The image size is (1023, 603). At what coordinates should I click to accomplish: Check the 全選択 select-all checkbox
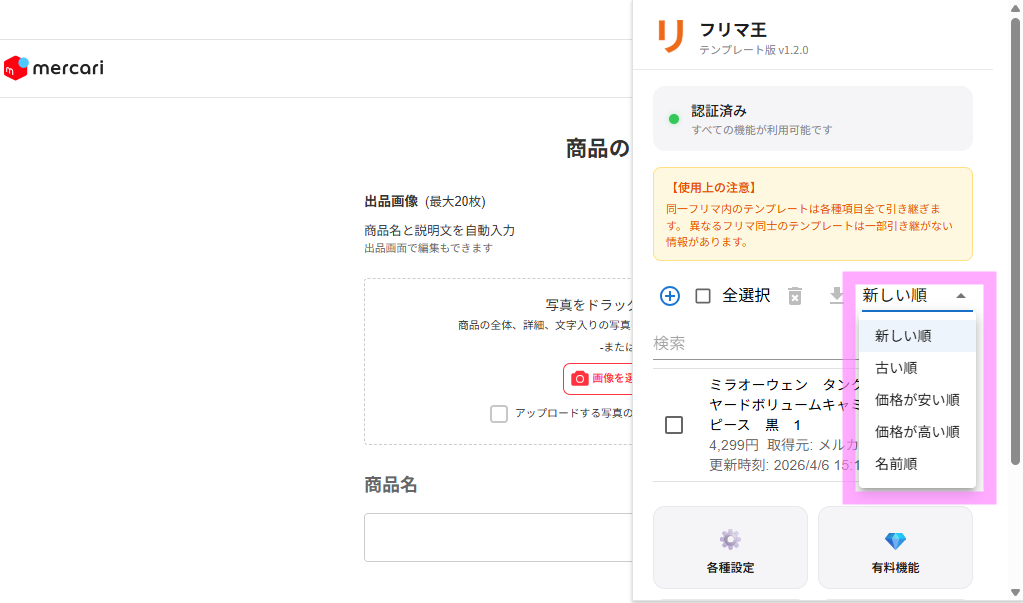point(703,296)
